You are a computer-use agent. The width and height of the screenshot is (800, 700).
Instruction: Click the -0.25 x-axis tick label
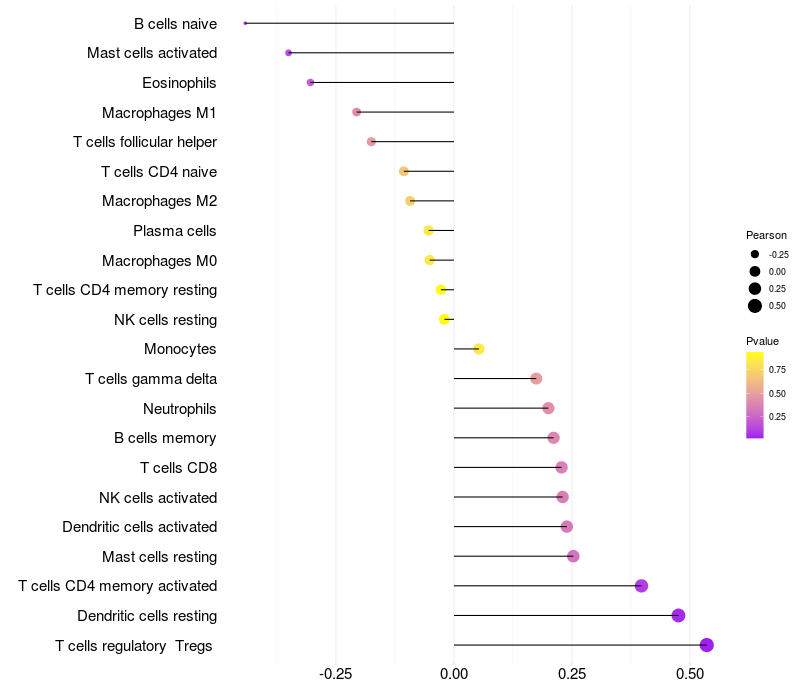pyautogui.click(x=335, y=674)
